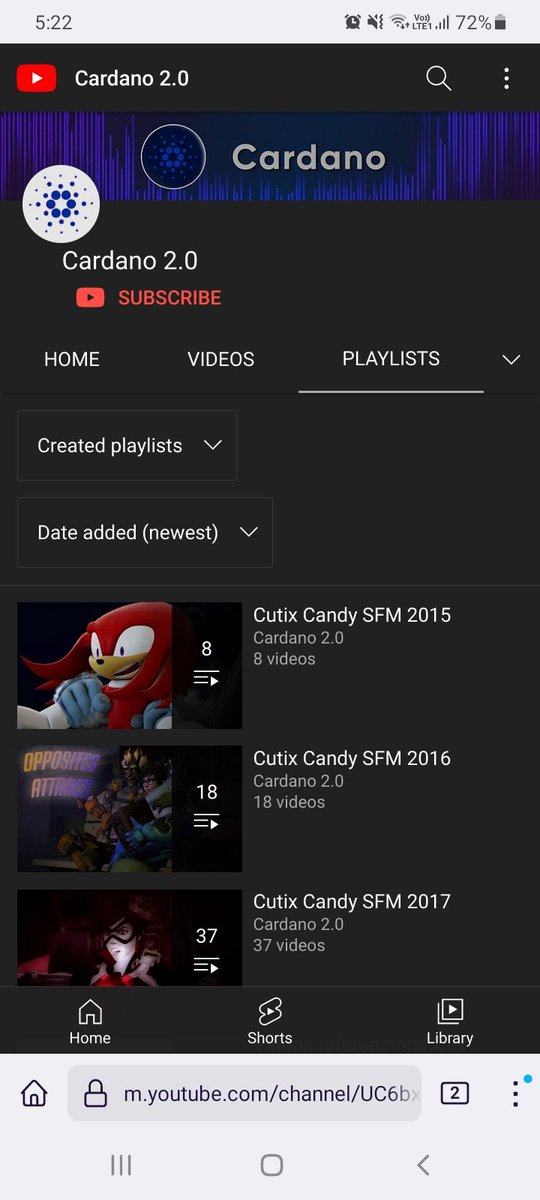
Task: Tap the battery icon in status bar
Action: tap(501, 22)
